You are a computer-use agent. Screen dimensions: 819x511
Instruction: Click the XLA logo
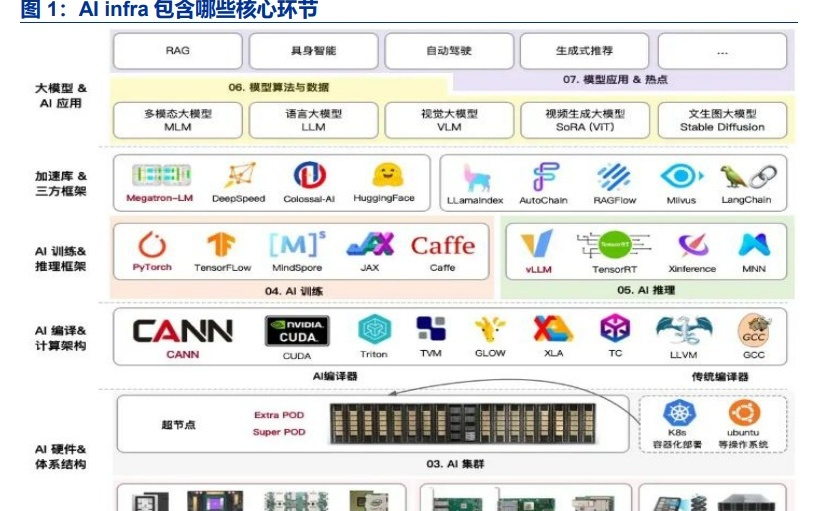click(553, 329)
